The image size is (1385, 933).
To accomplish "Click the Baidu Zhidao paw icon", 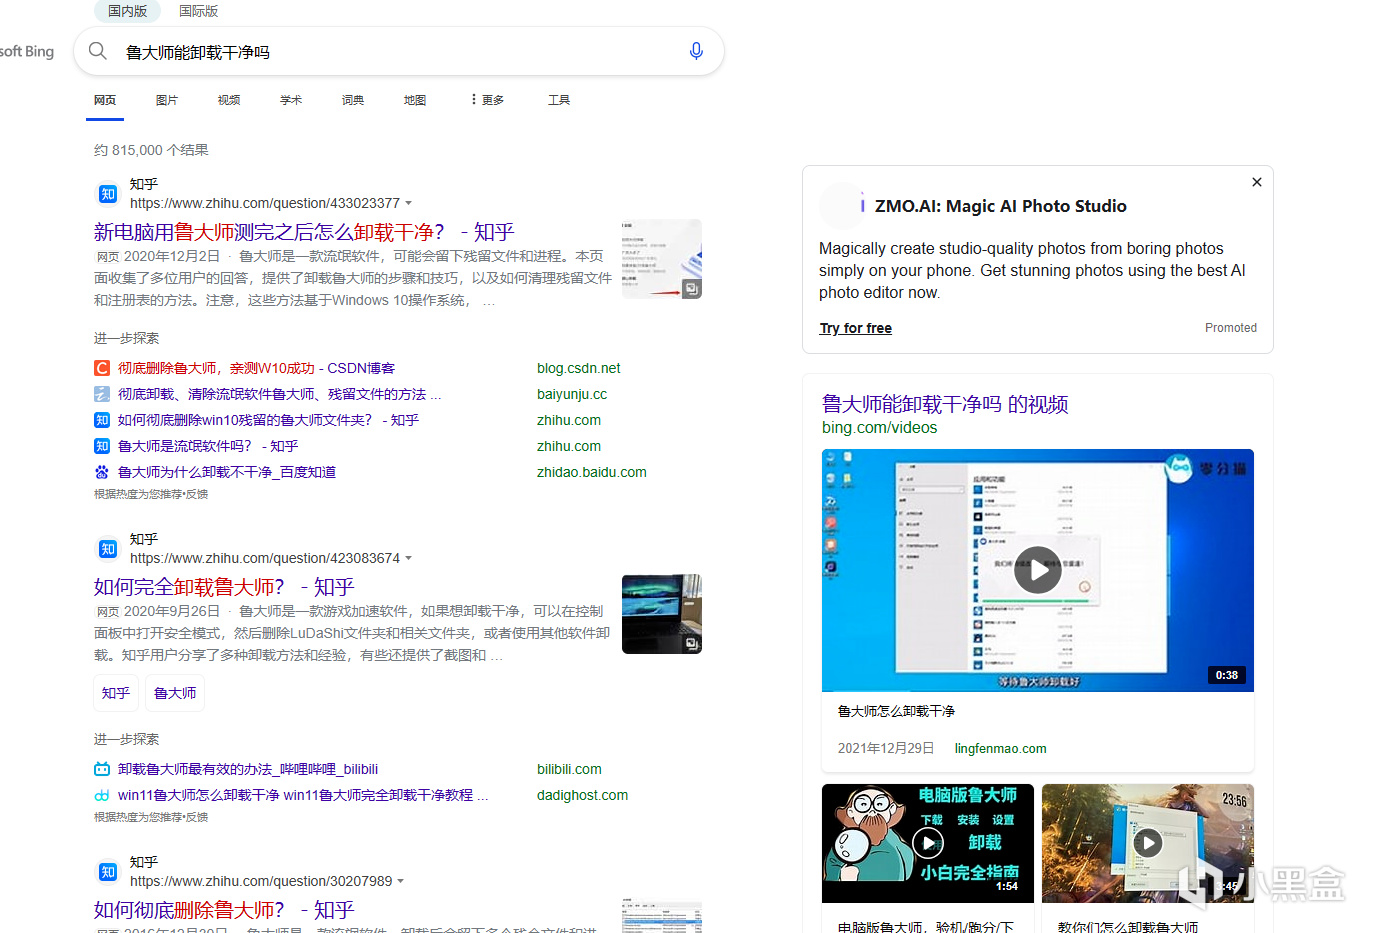I will coord(102,472).
